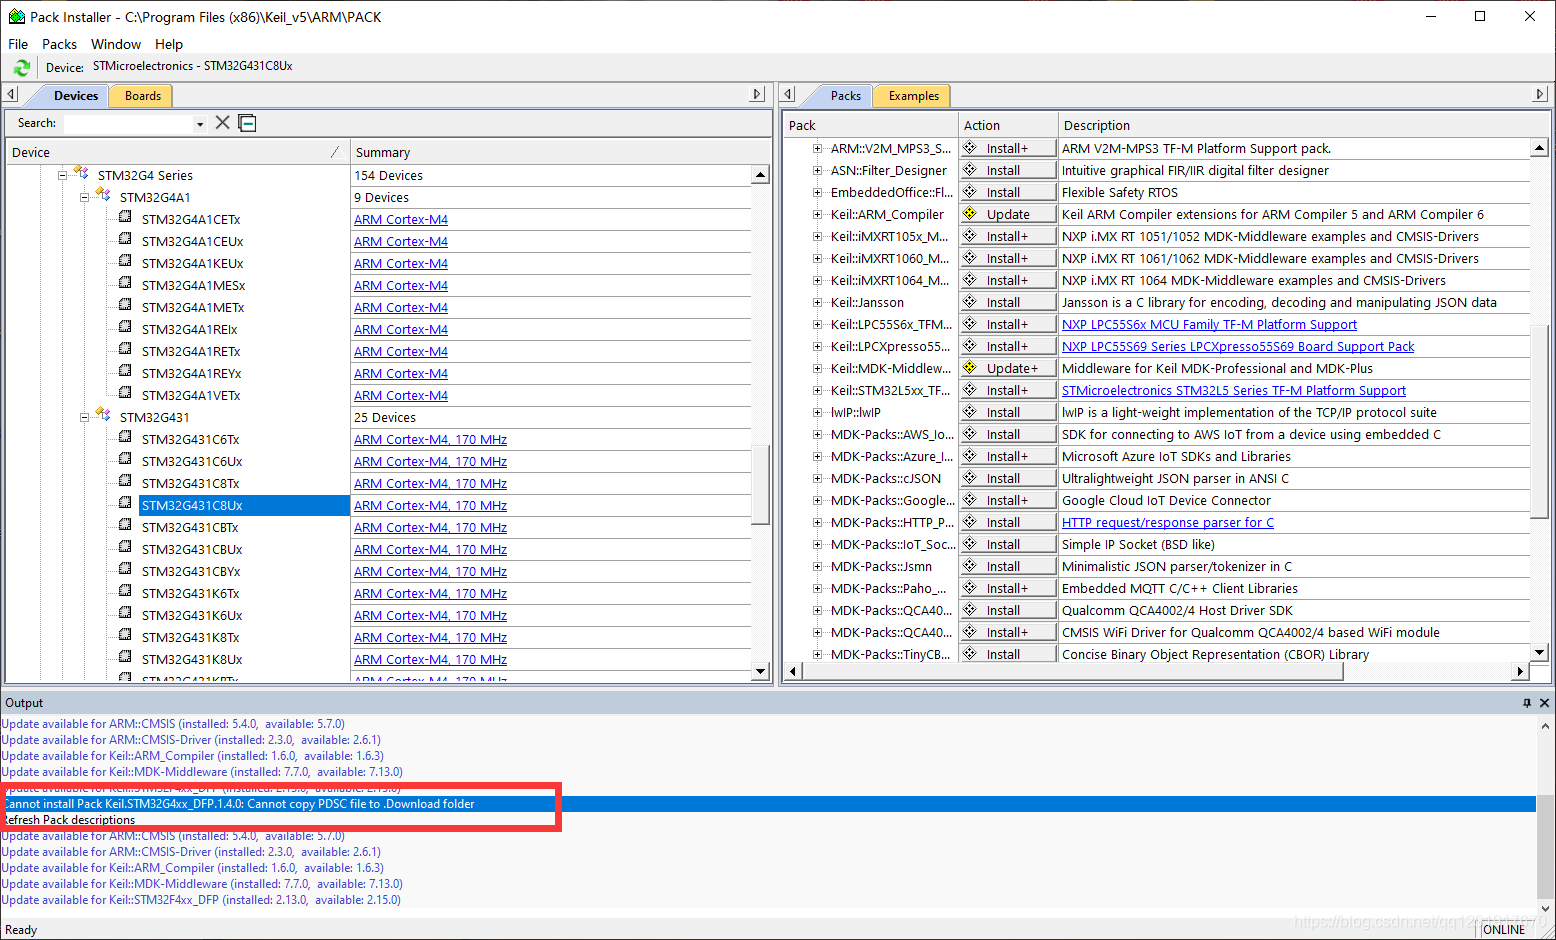Select the STM32G431C8Ux device row
This screenshot has height=940, width=1556.
[x=243, y=505]
